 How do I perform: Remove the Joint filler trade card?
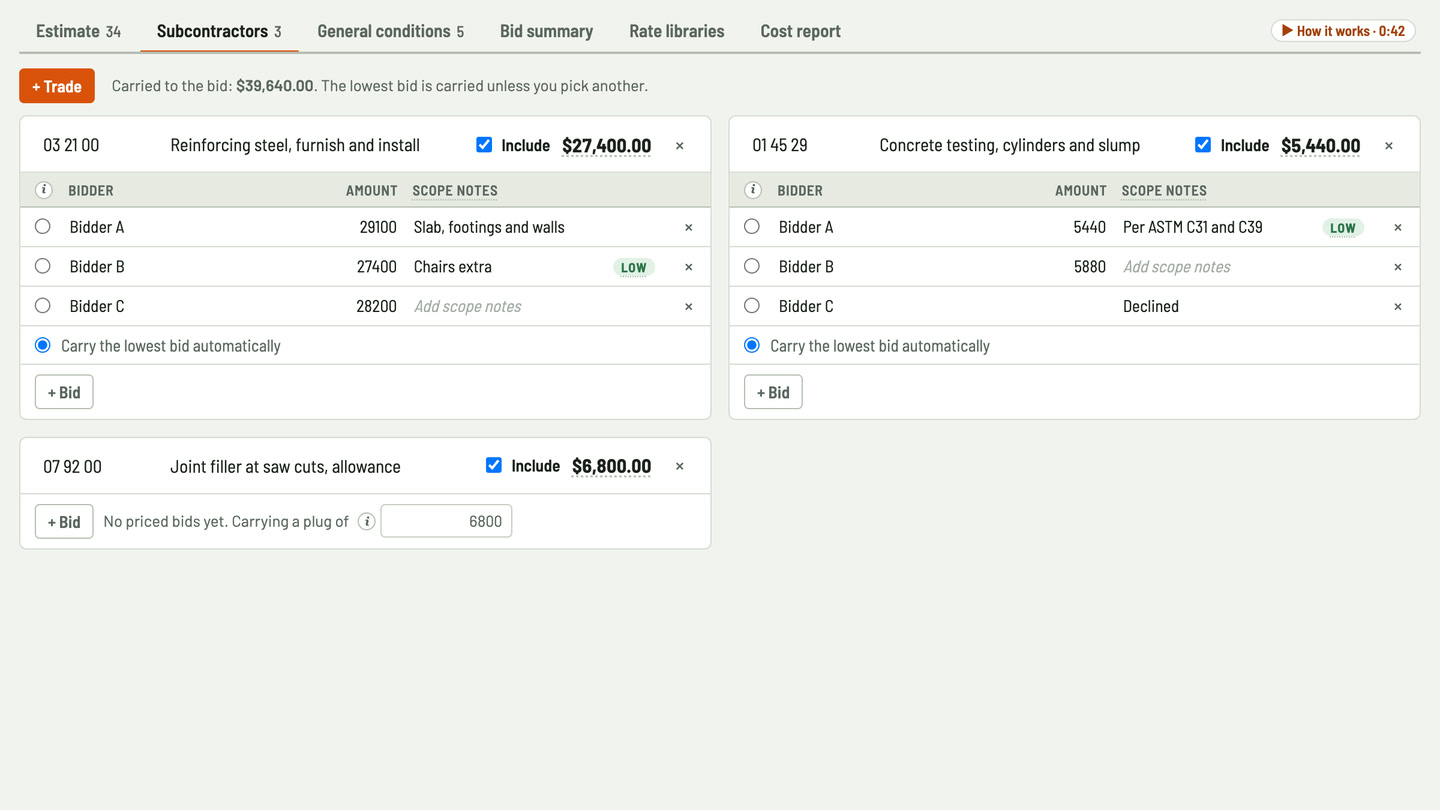pyautogui.click(x=680, y=466)
